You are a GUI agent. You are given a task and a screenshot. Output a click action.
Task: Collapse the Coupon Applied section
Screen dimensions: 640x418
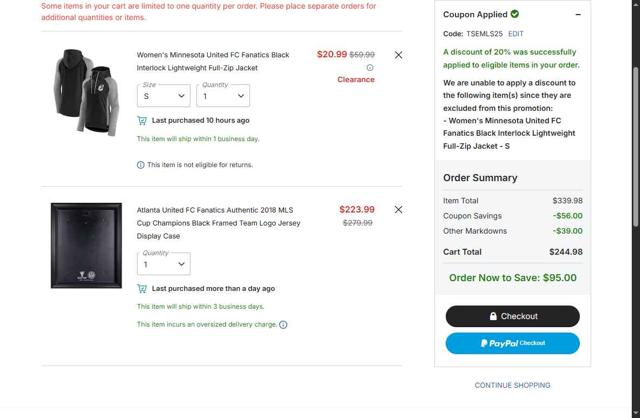point(578,15)
